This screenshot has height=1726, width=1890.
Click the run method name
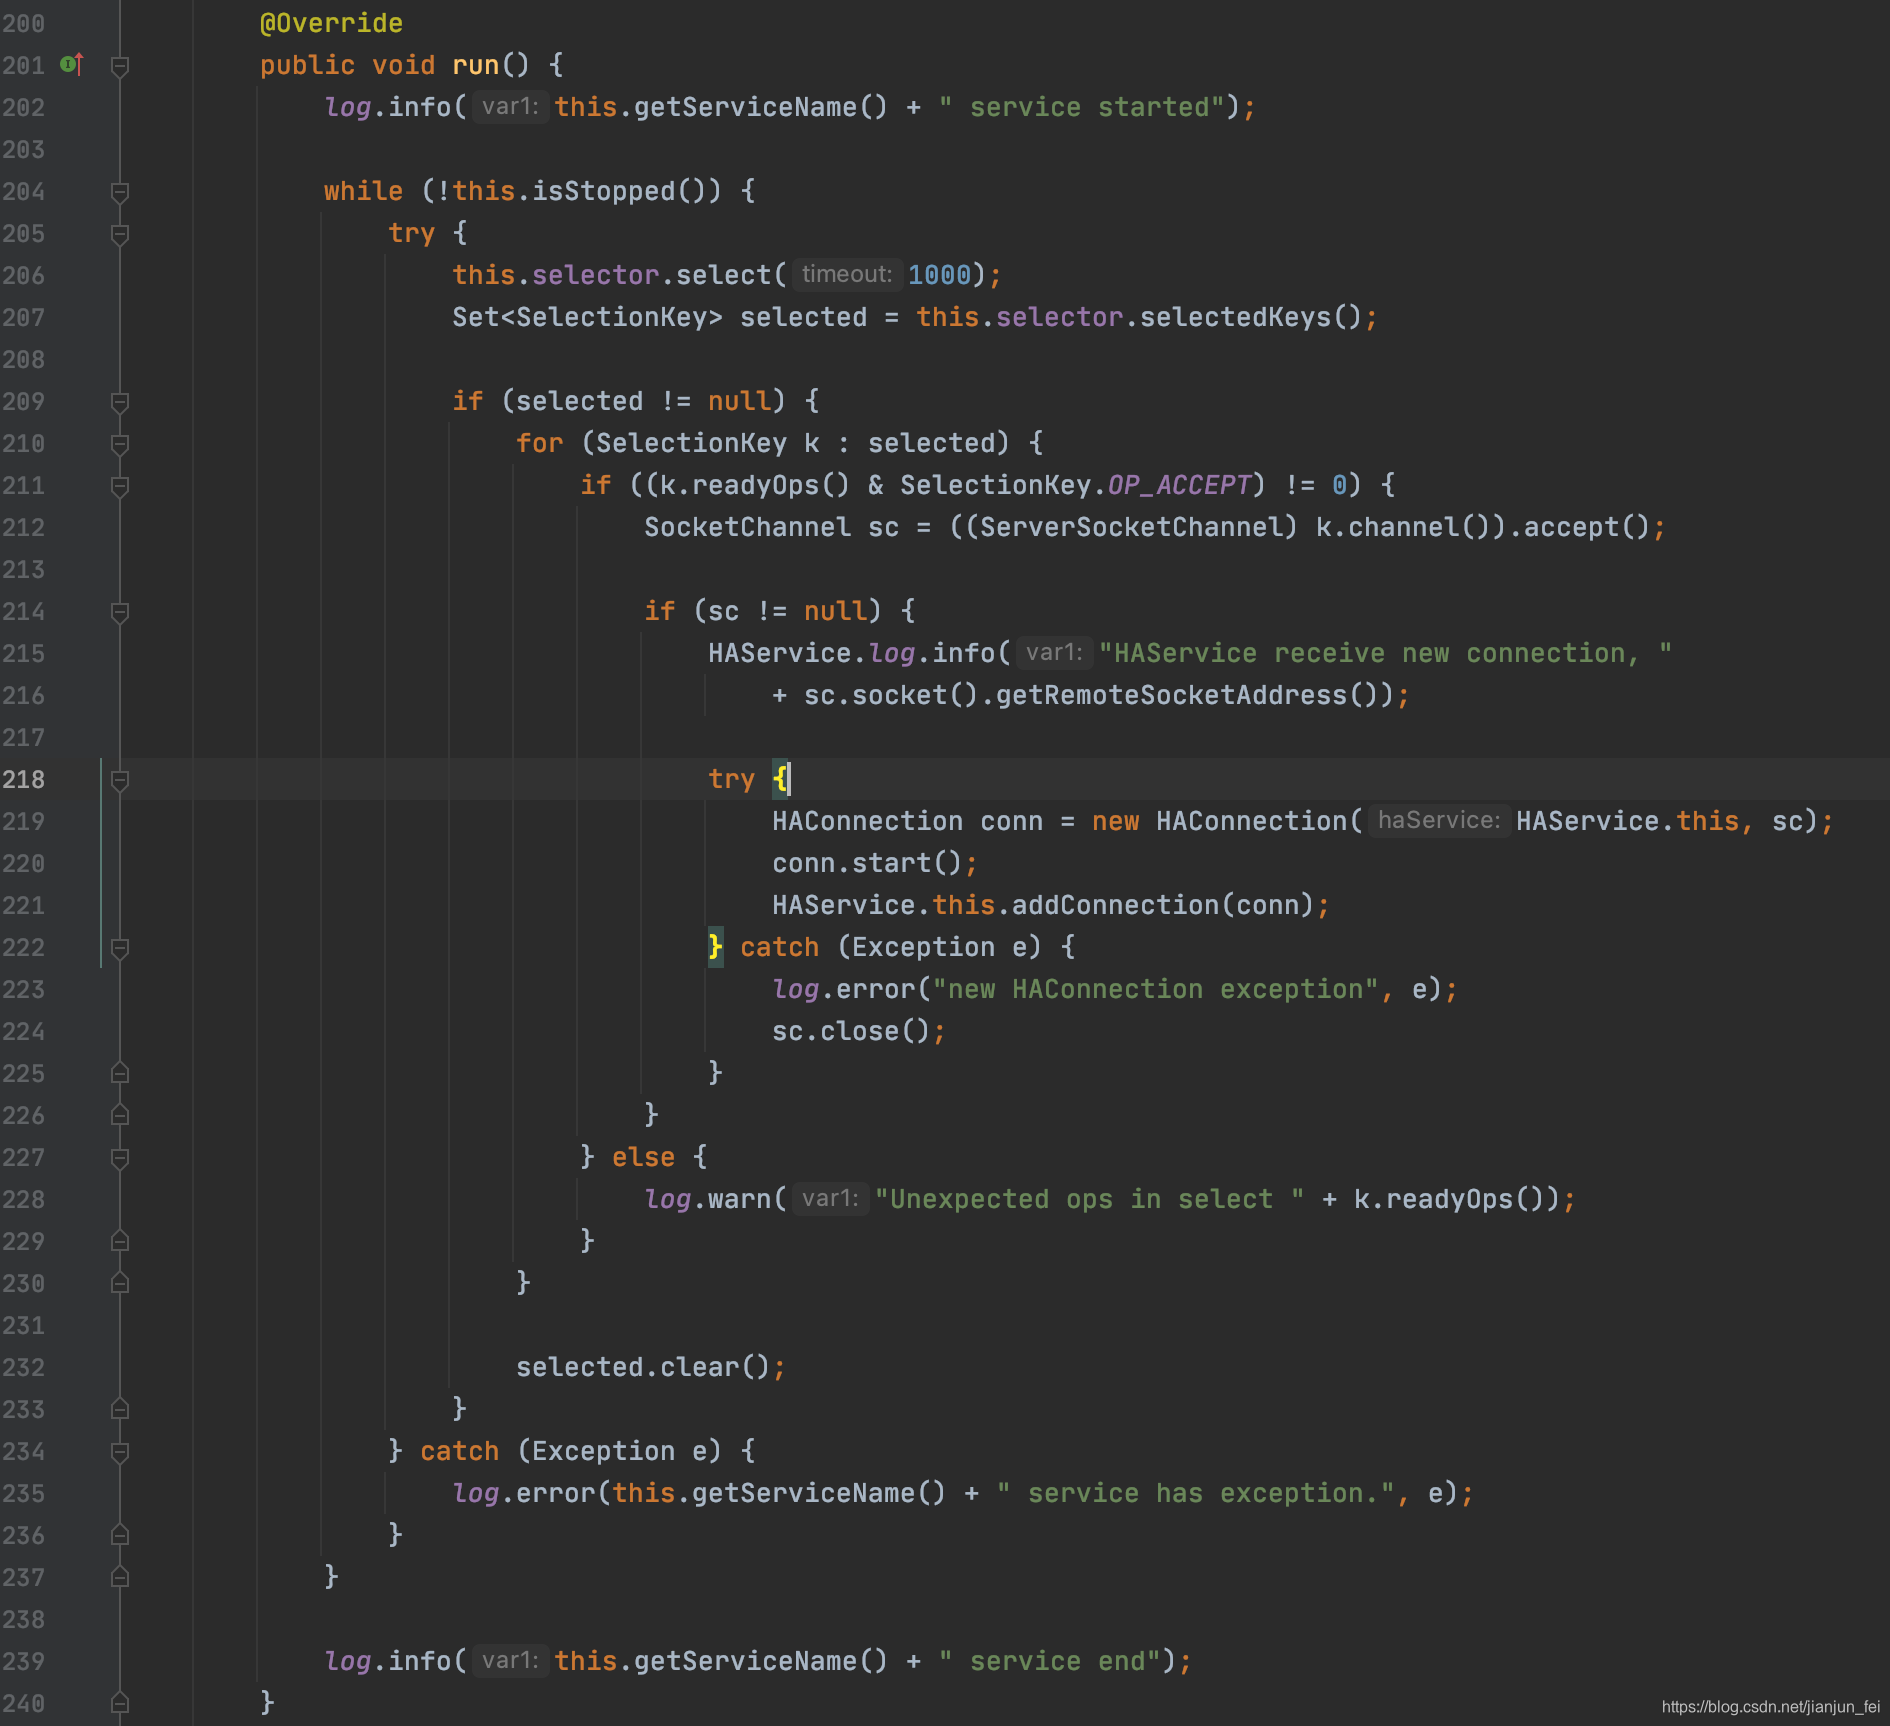coord(475,65)
